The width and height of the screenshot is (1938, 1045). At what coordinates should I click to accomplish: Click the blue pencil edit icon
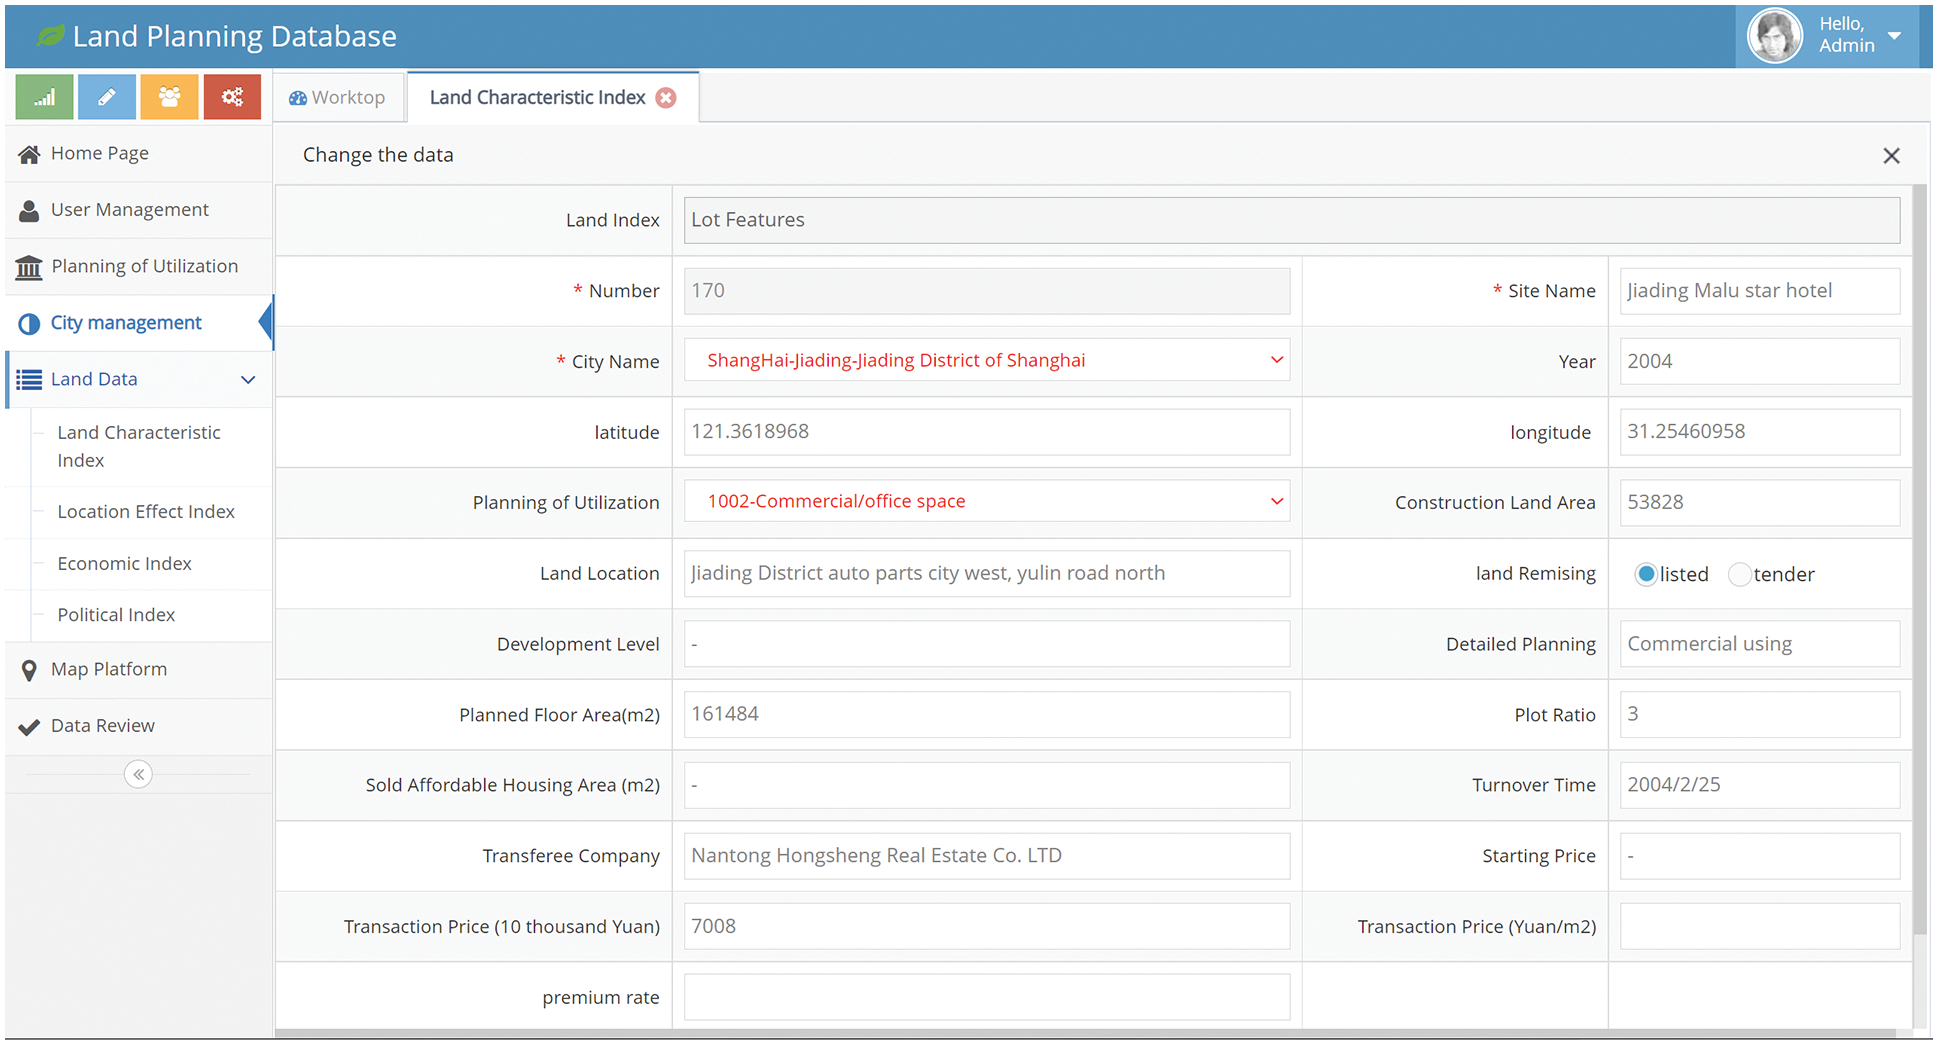[x=106, y=97]
